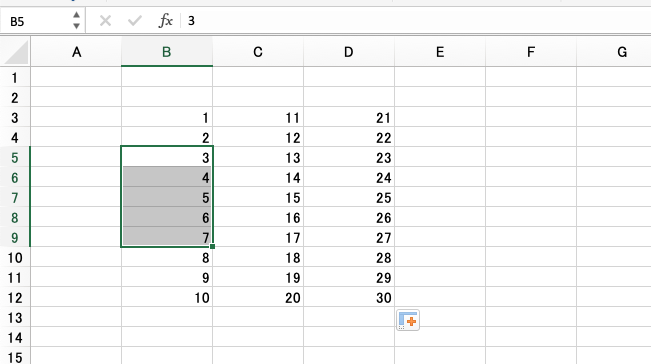Click the confirm checkmark icon in formula bar
The image size is (651, 364).
coord(135,21)
